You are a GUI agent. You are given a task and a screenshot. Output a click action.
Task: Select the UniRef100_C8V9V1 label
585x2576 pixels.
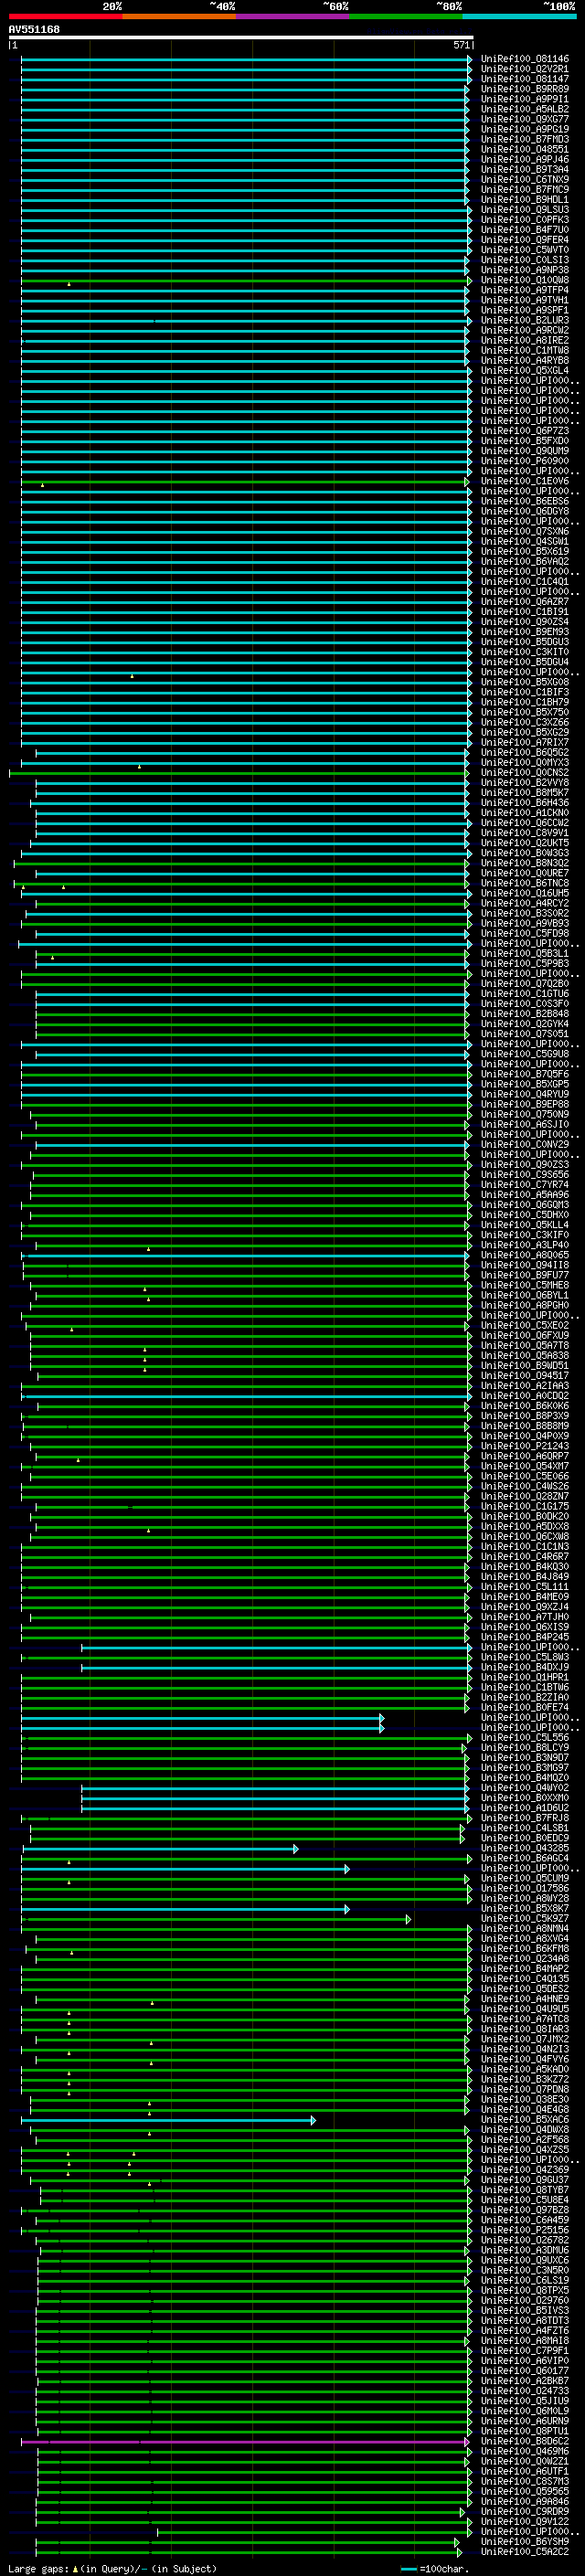[x=525, y=832]
